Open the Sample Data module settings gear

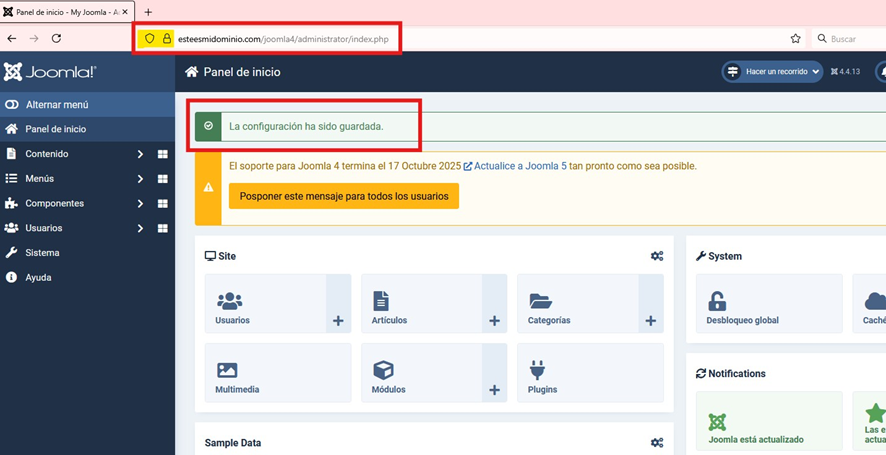(x=657, y=443)
